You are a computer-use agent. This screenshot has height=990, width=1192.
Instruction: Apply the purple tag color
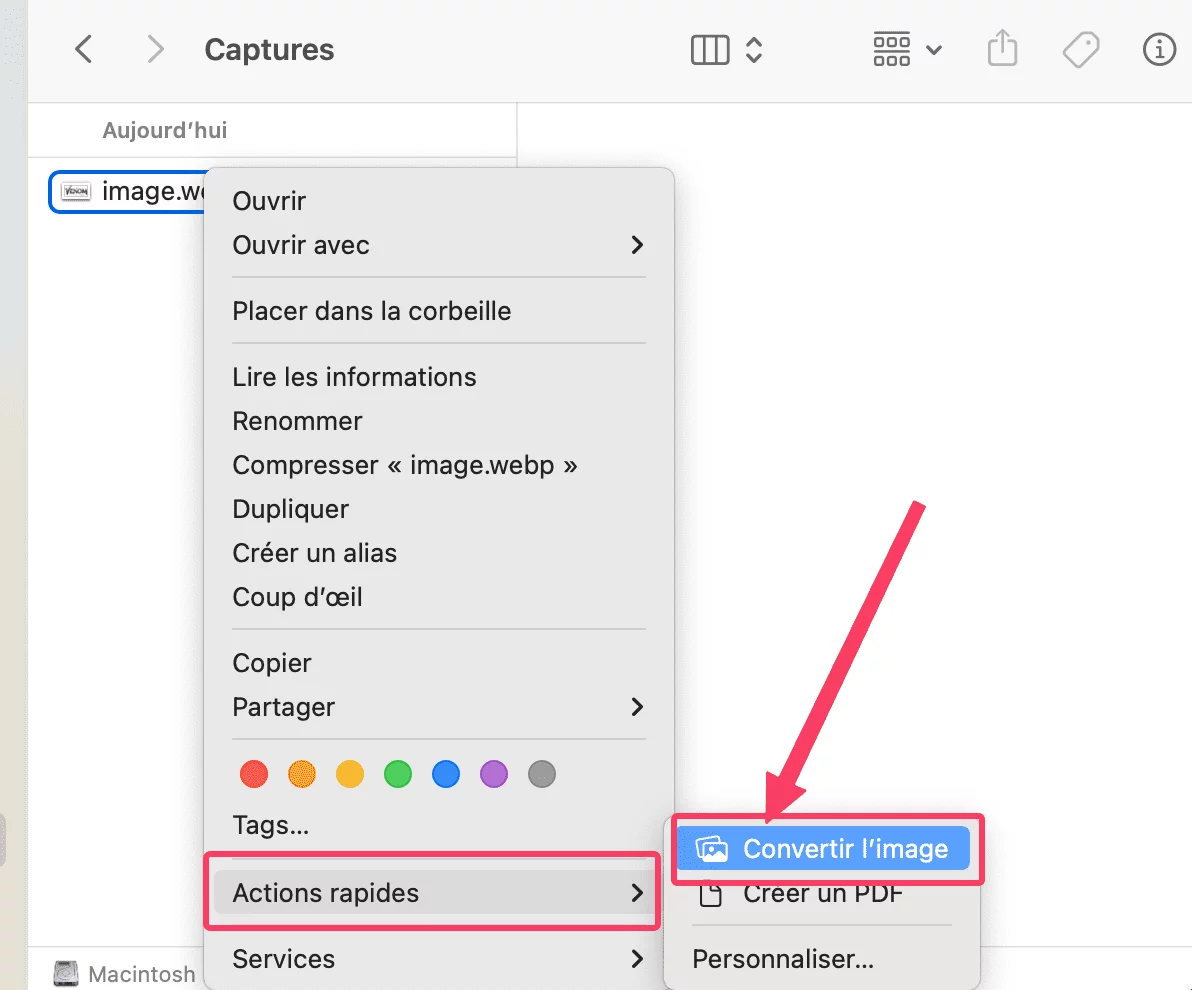pos(493,774)
